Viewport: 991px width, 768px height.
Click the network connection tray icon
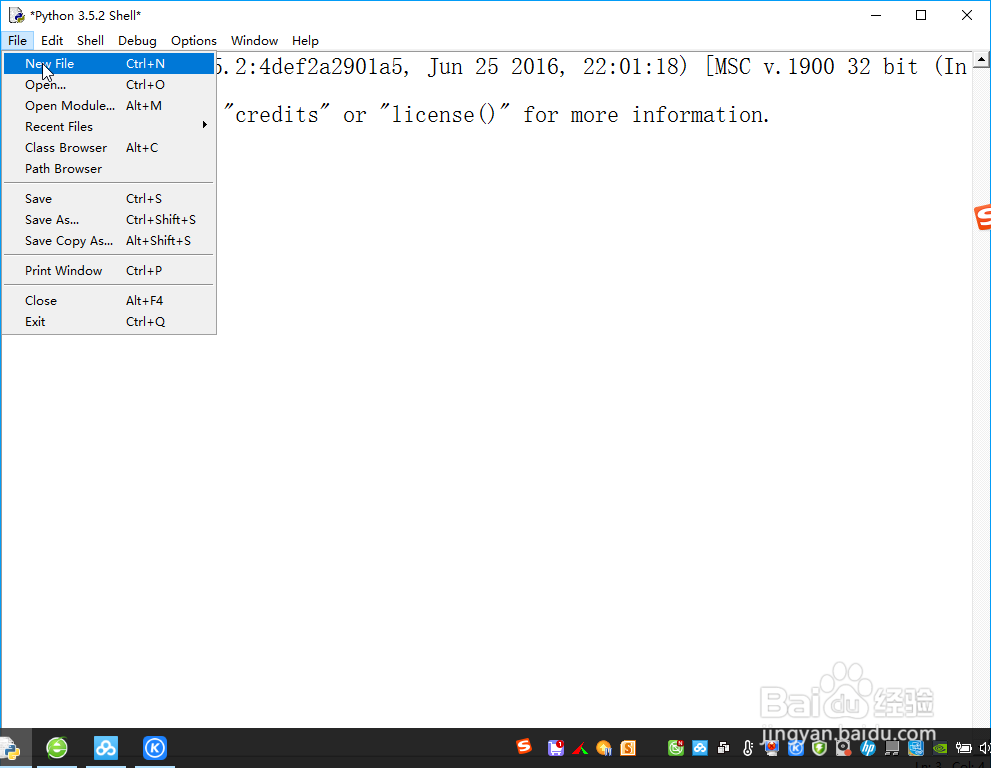tap(892, 748)
